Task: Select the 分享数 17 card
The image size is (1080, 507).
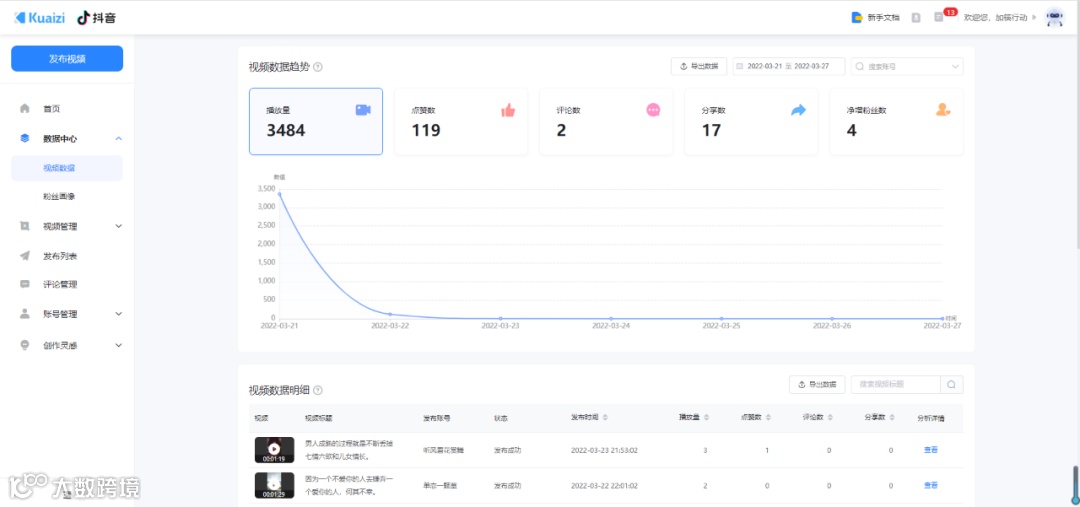Action: click(x=751, y=121)
